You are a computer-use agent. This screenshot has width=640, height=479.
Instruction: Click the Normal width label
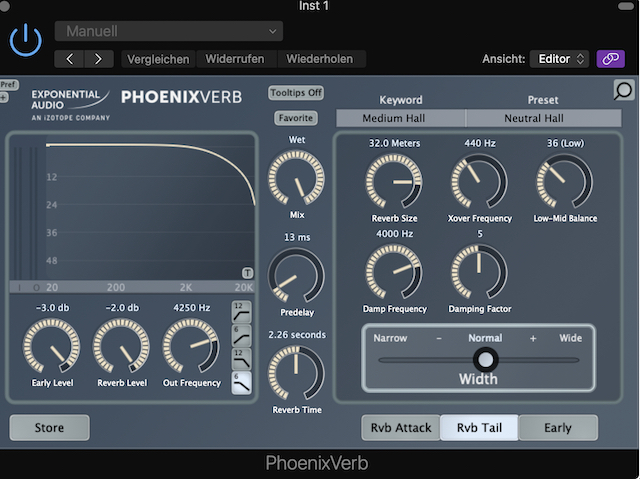click(x=485, y=338)
